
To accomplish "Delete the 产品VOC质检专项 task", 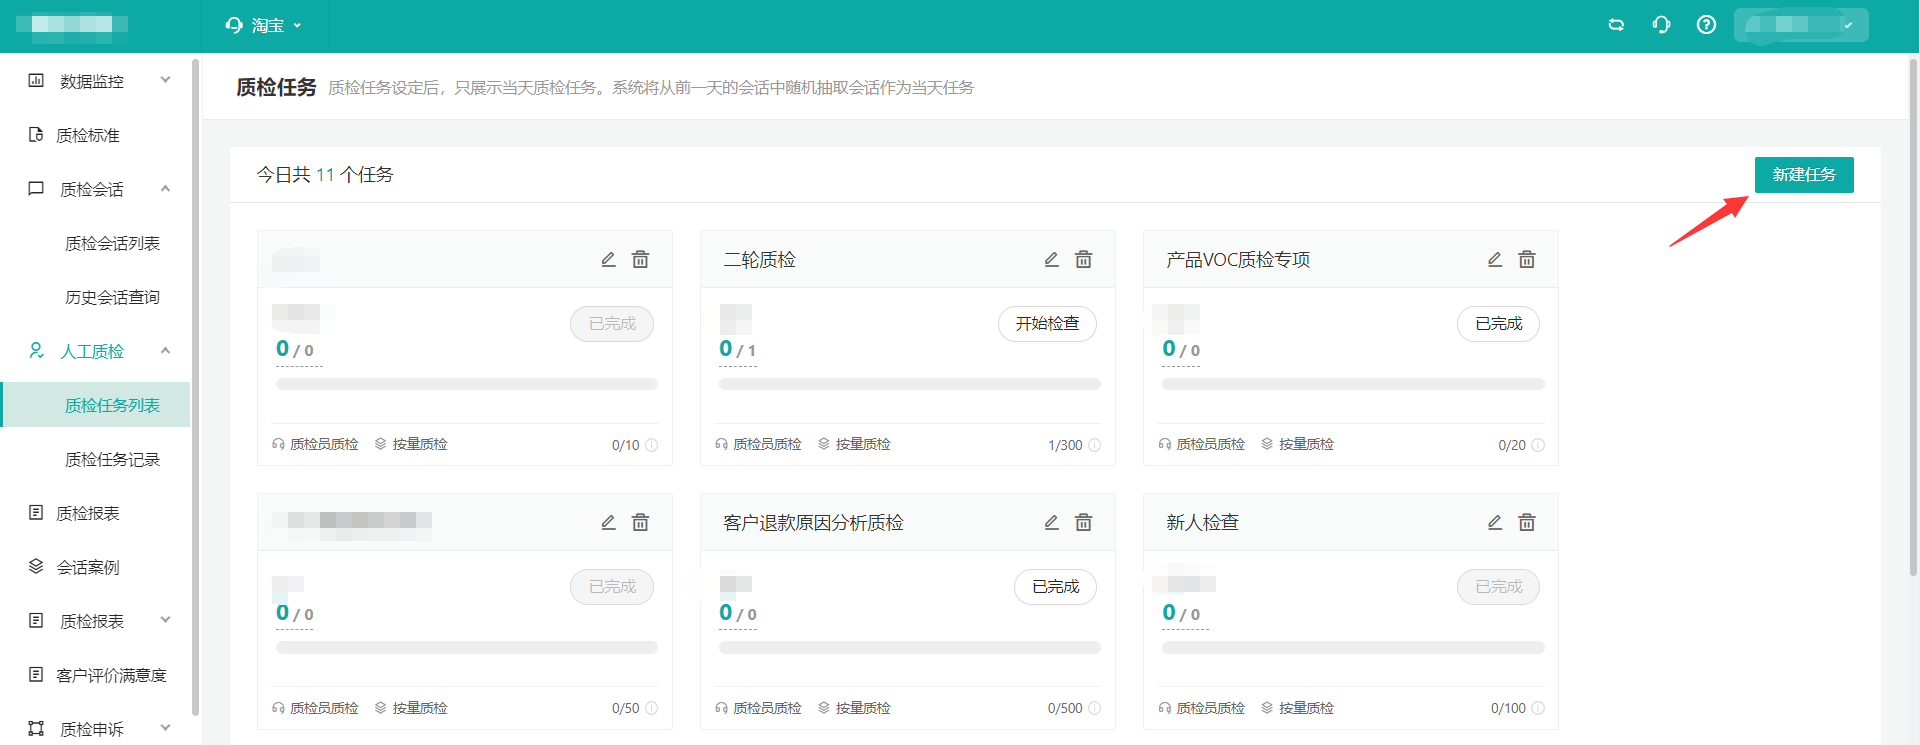I will (1526, 259).
